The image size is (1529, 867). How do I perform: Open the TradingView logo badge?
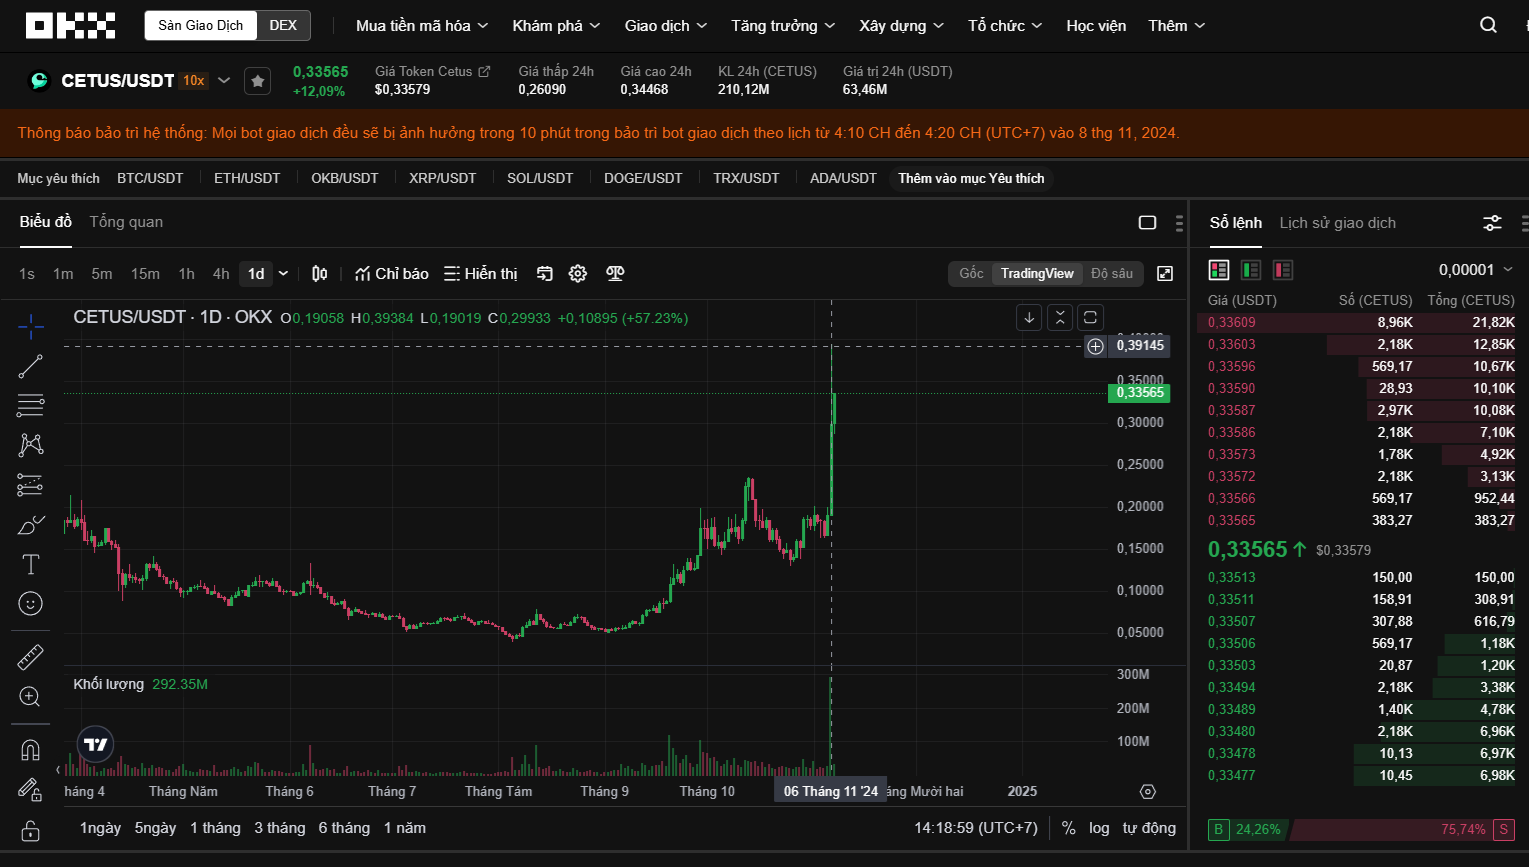(x=96, y=744)
